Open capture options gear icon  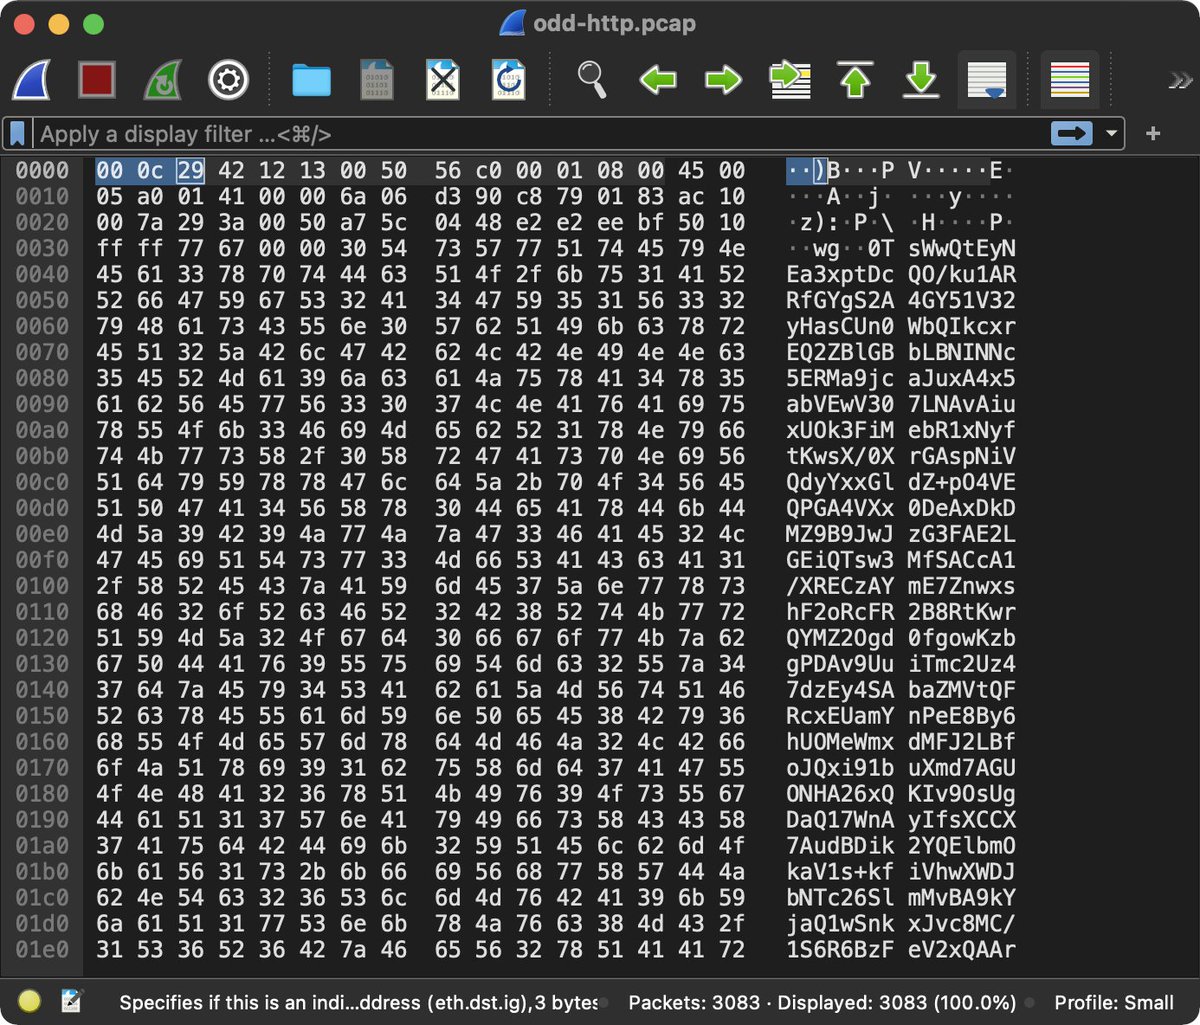228,79
